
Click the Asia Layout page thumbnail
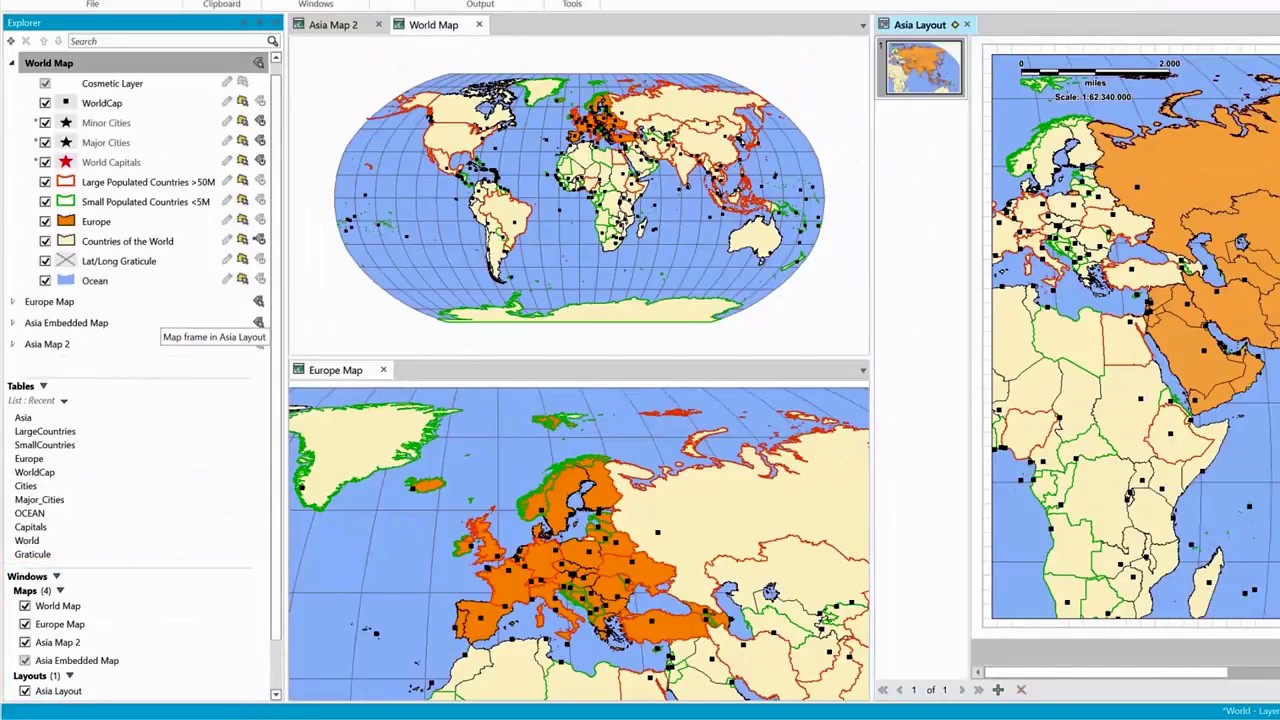click(922, 67)
